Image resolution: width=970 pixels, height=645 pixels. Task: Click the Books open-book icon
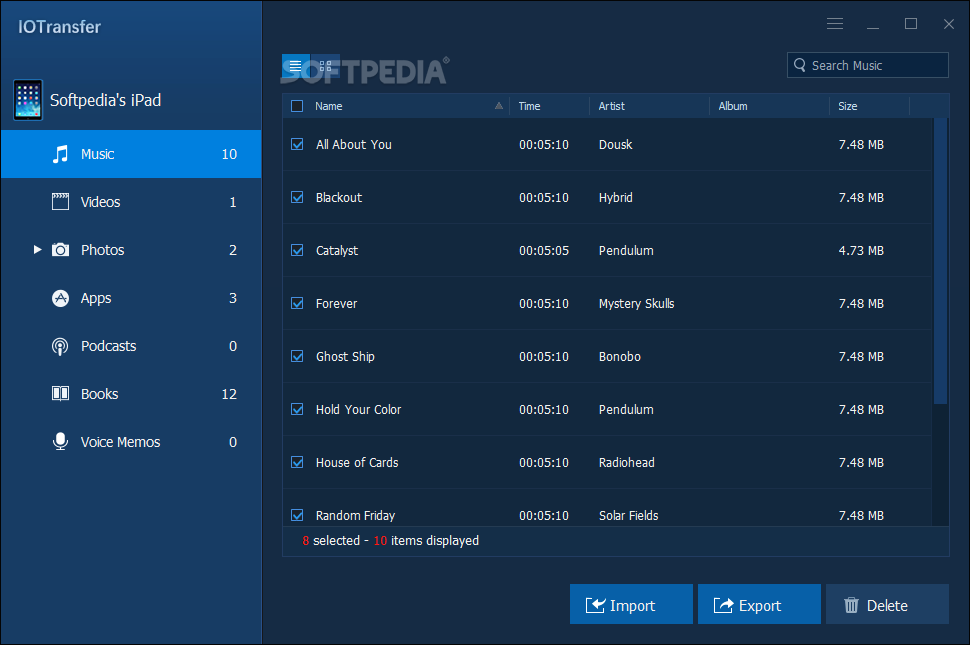pyautogui.click(x=60, y=393)
